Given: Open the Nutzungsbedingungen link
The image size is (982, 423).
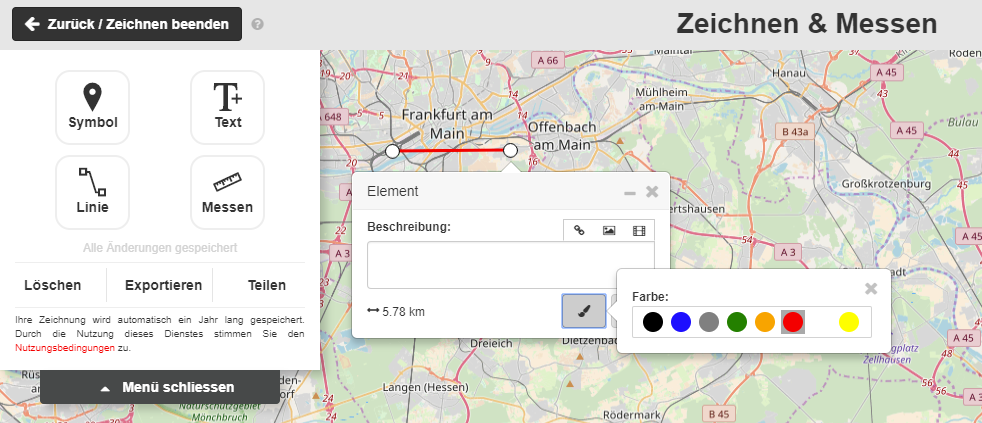Looking at the screenshot, I should coord(64,348).
